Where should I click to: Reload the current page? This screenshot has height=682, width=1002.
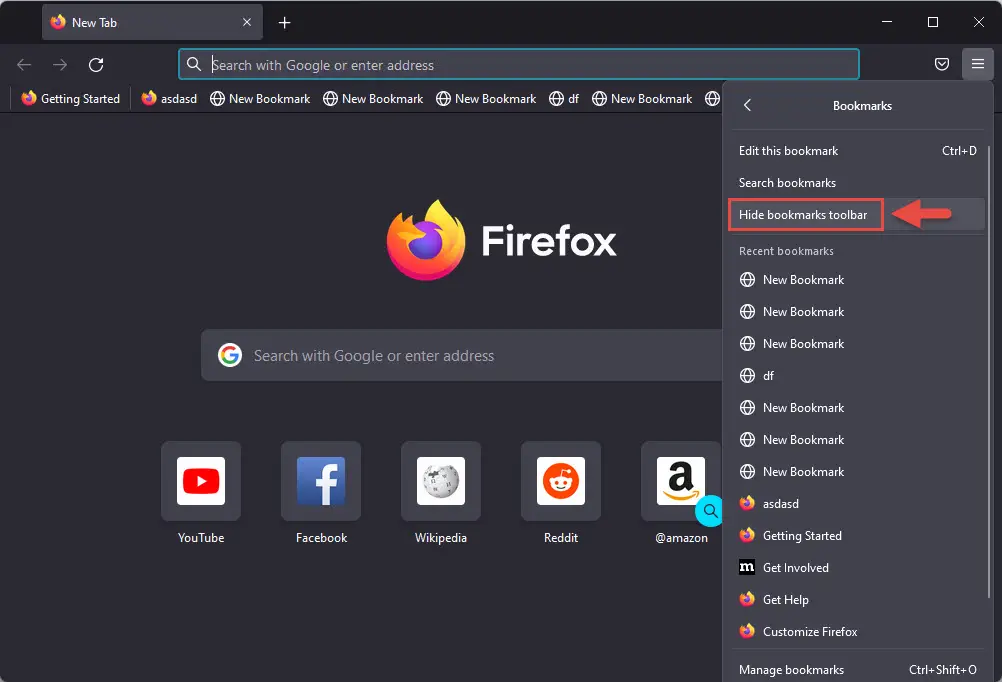click(x=96, y=65)
